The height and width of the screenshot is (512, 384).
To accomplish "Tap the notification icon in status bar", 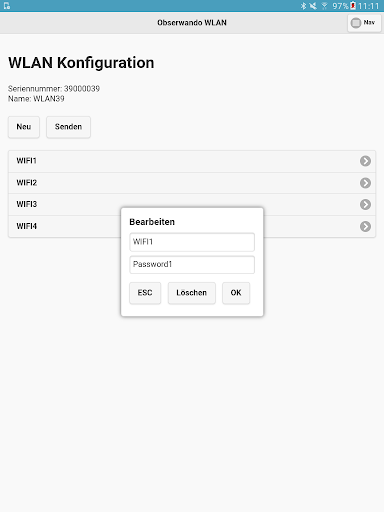I will point(7,6).
